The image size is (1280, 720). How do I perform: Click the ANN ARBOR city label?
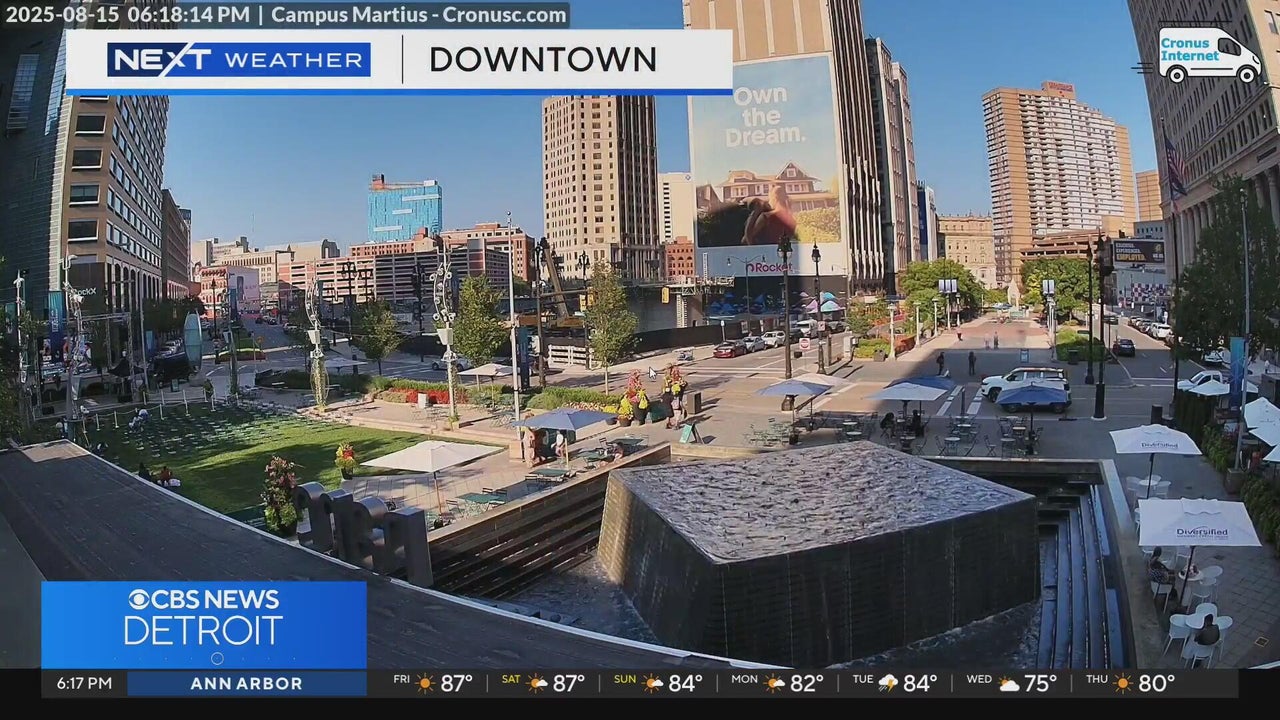pos(246,684)
